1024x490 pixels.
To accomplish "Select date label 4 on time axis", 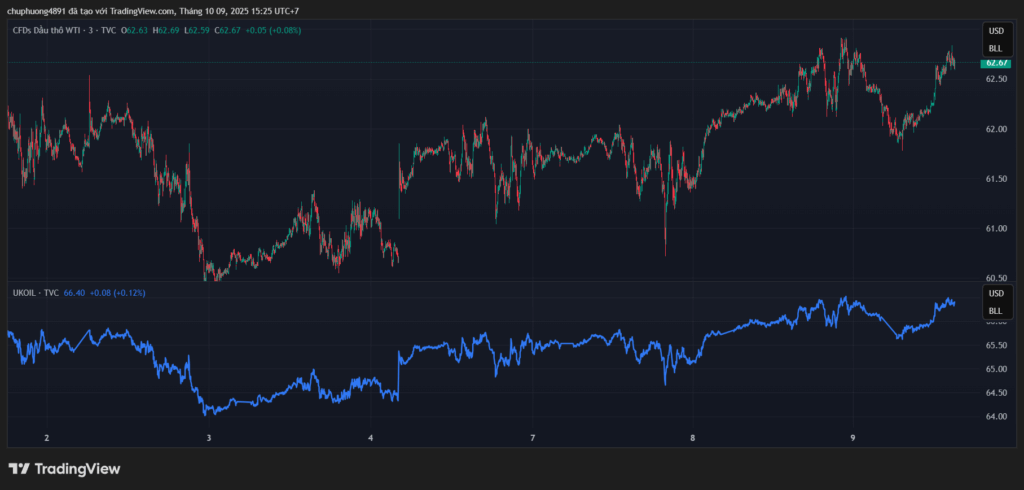I will [370, 438].
